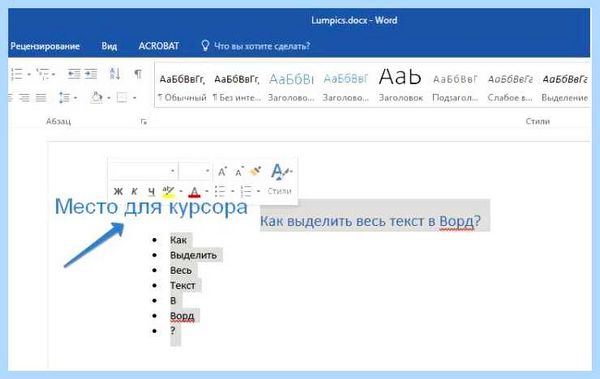The width and height of the screenshot is (600, 379).
Task: Click numbering icon in mini toolbar
Action: 246,191
